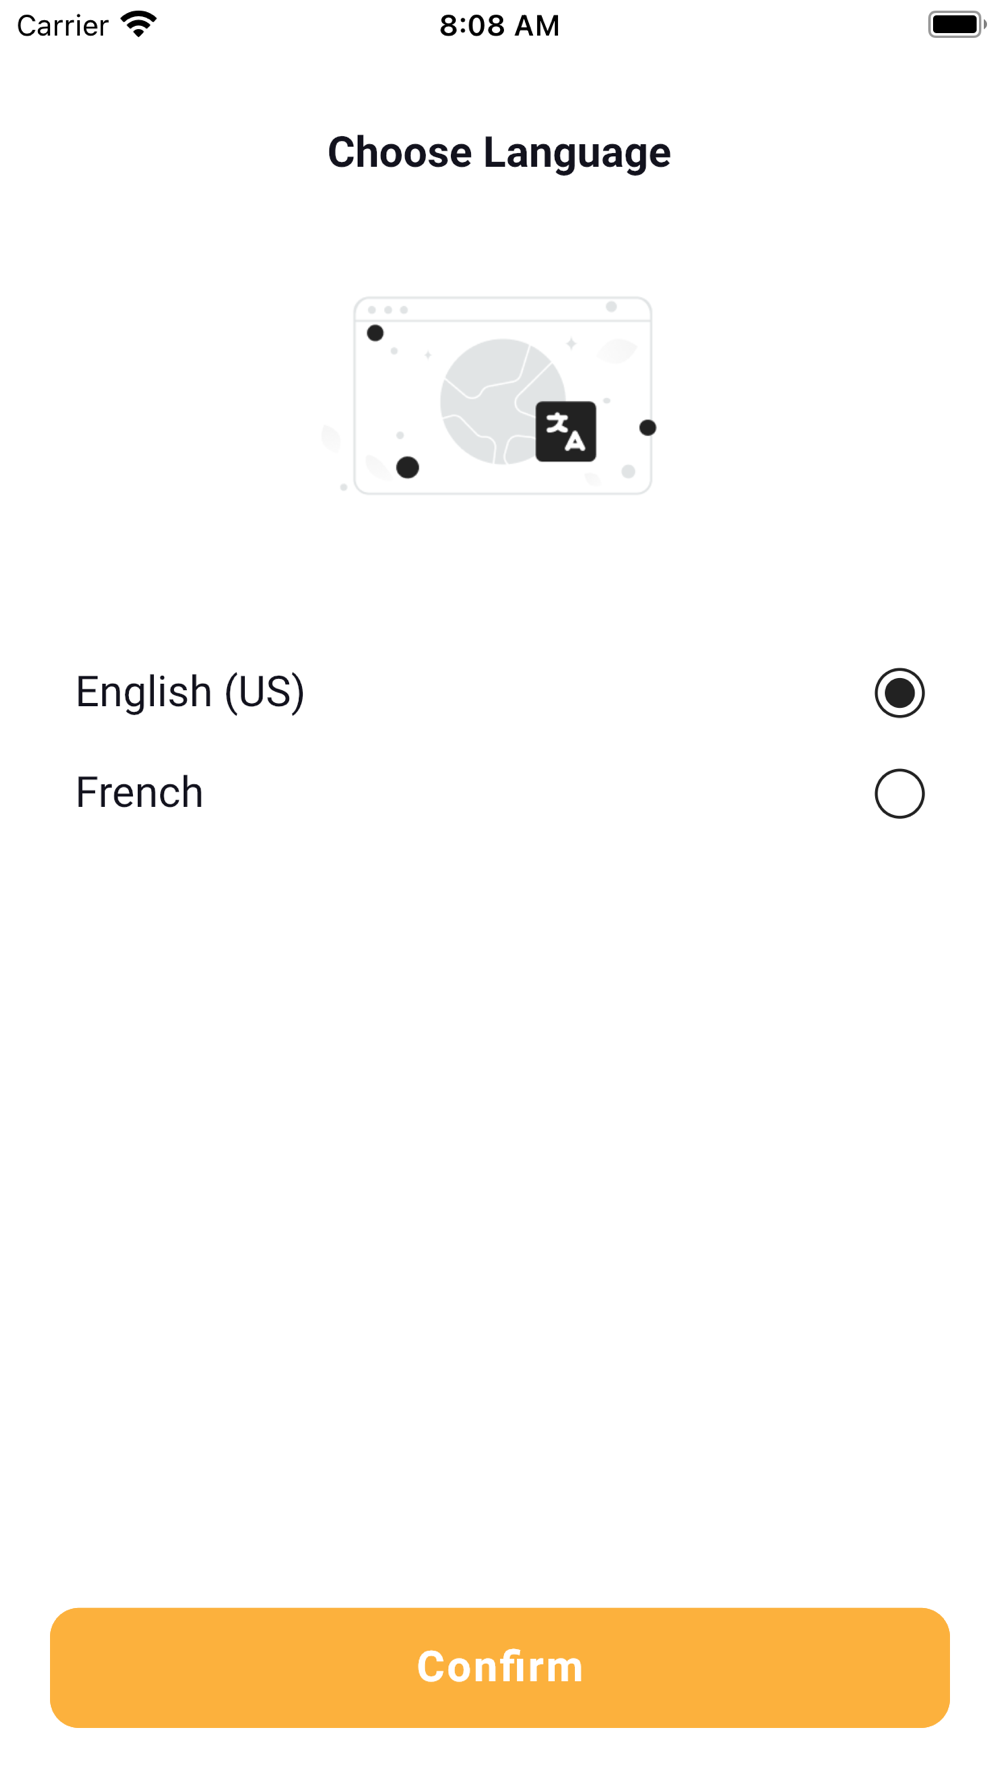Image resolution: width=1000 pixels, height=1778 pixels.
Task: Tap the gray dot at the illustration's bottom right
Action: point(628,471)
